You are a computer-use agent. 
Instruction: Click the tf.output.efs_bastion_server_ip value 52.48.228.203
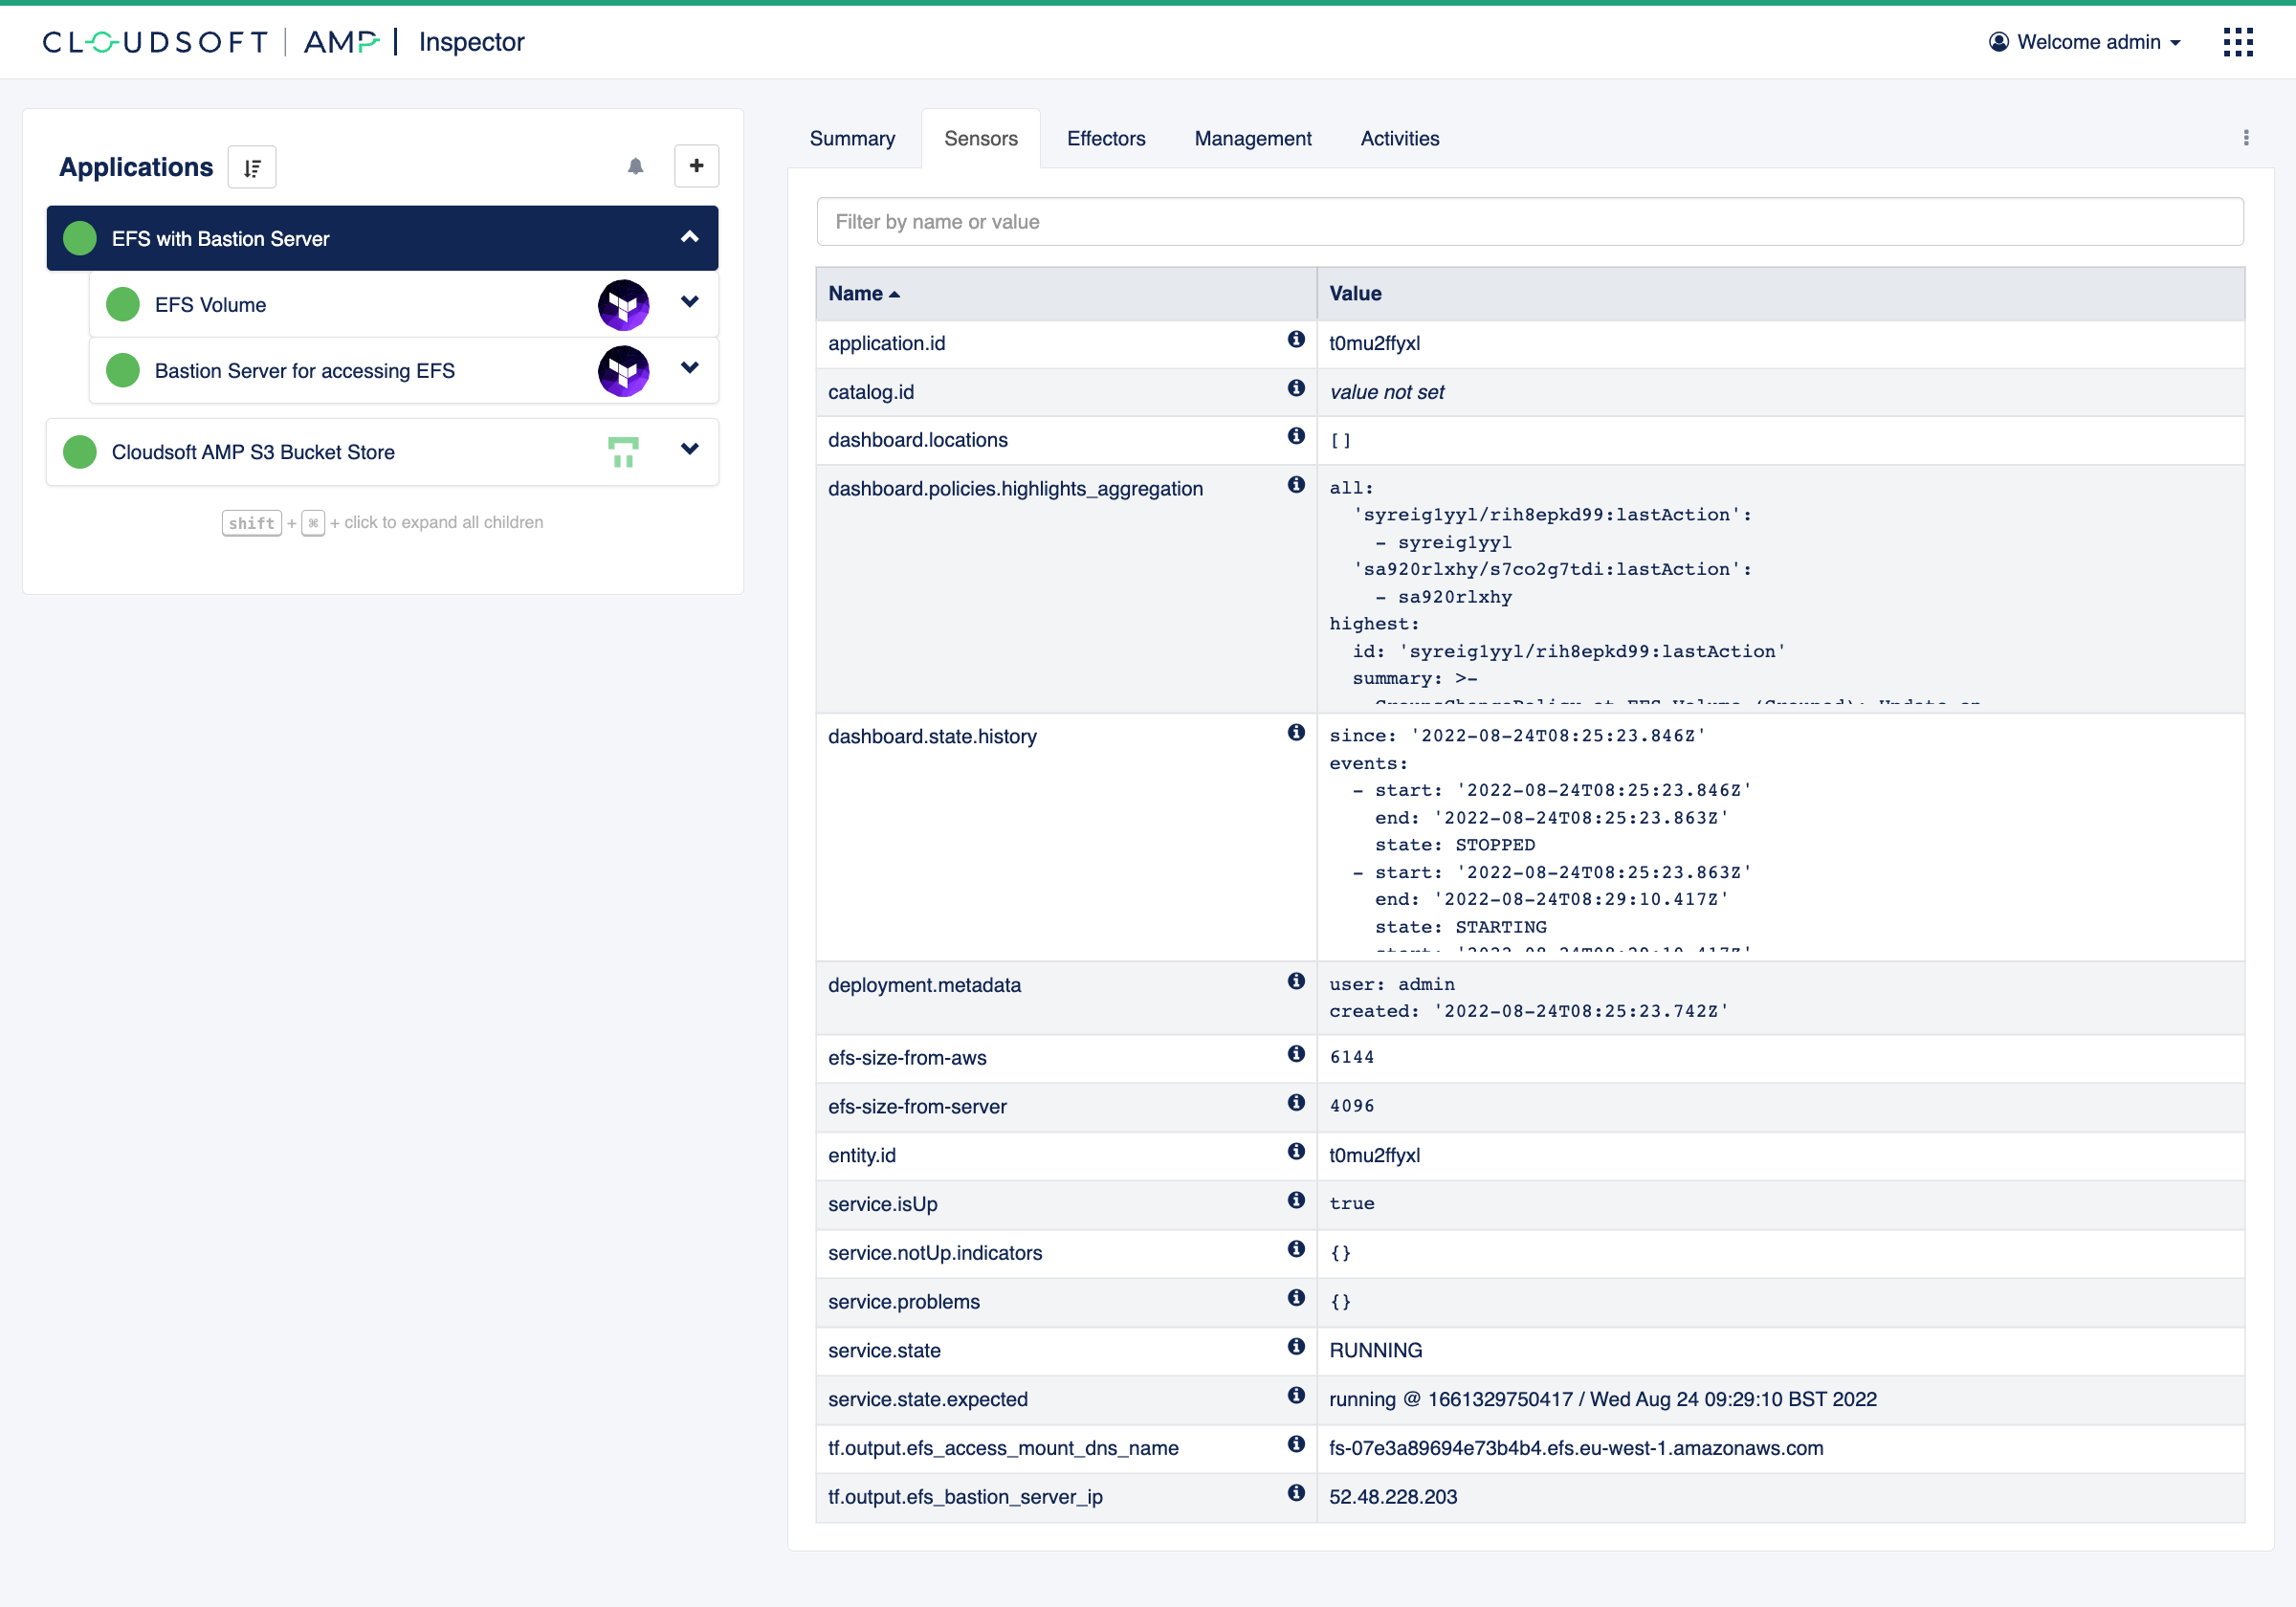[x=1393, y=1497]
